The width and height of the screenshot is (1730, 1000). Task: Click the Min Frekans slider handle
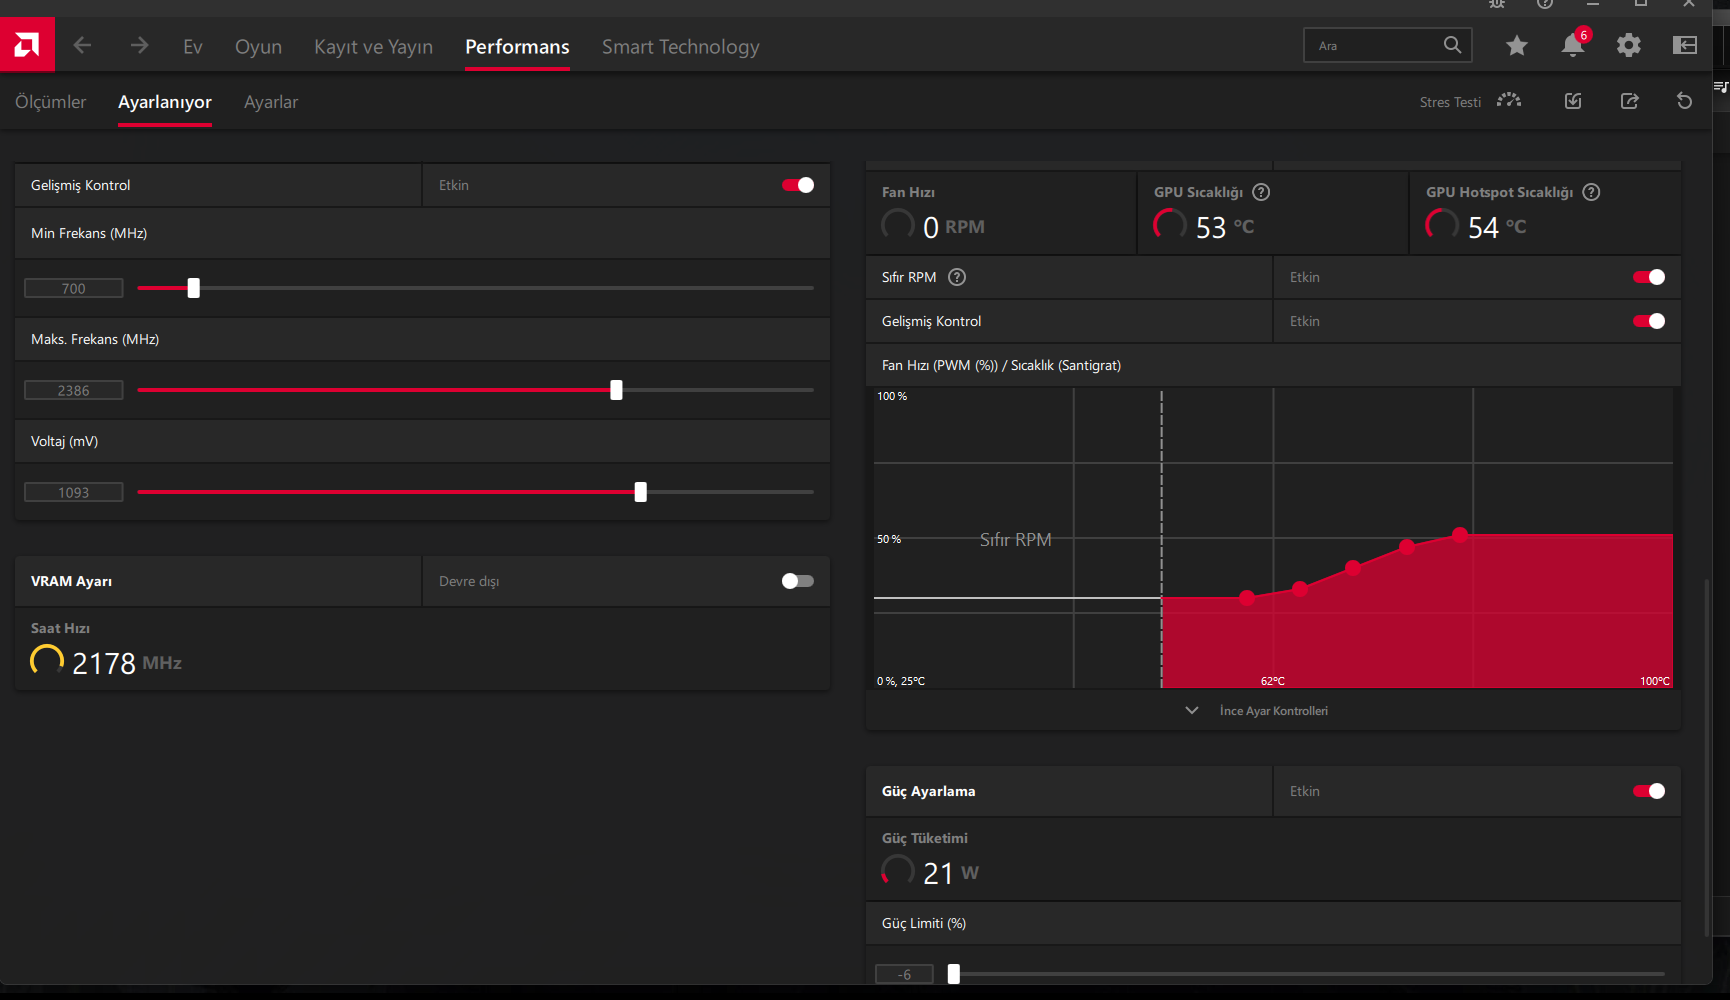point(194,288)
